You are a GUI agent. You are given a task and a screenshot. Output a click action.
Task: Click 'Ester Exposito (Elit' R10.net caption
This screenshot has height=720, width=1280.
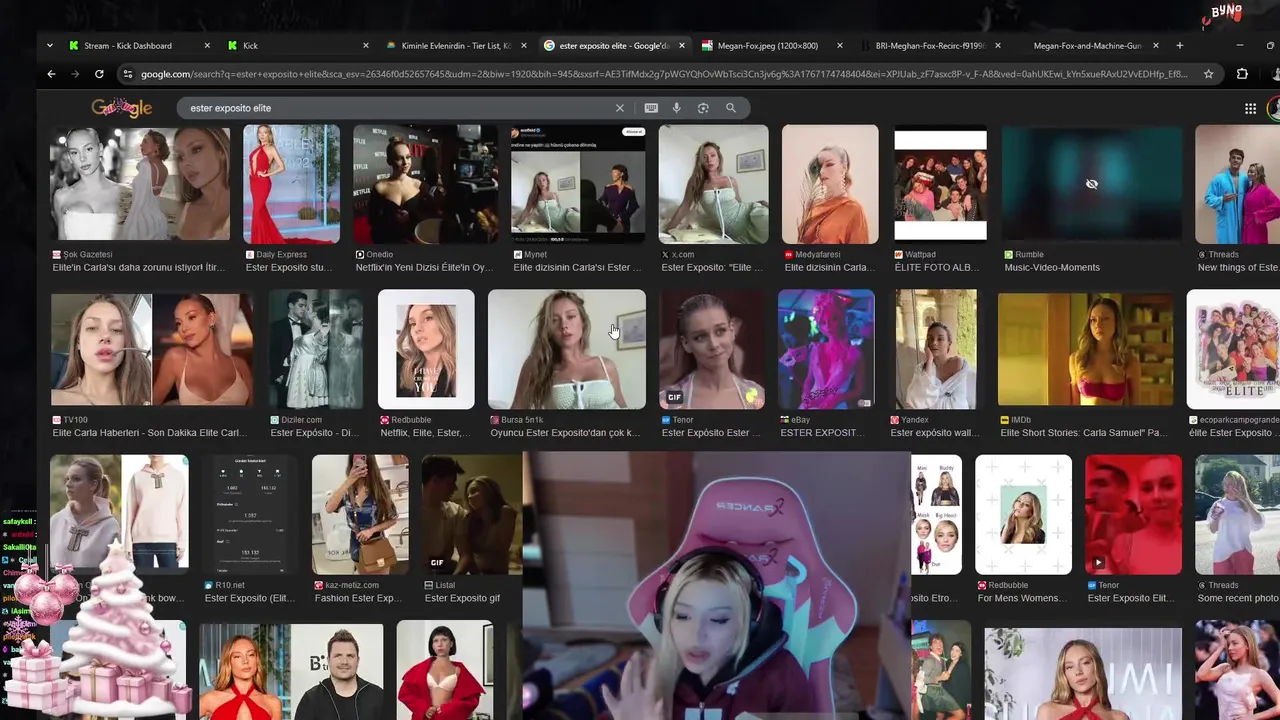249,599
